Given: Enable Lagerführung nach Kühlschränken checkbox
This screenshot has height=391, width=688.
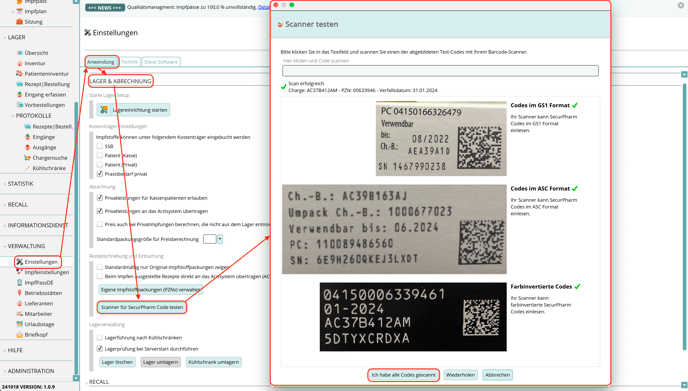Looking at the screenshot, I should click(x=100, y=337).
